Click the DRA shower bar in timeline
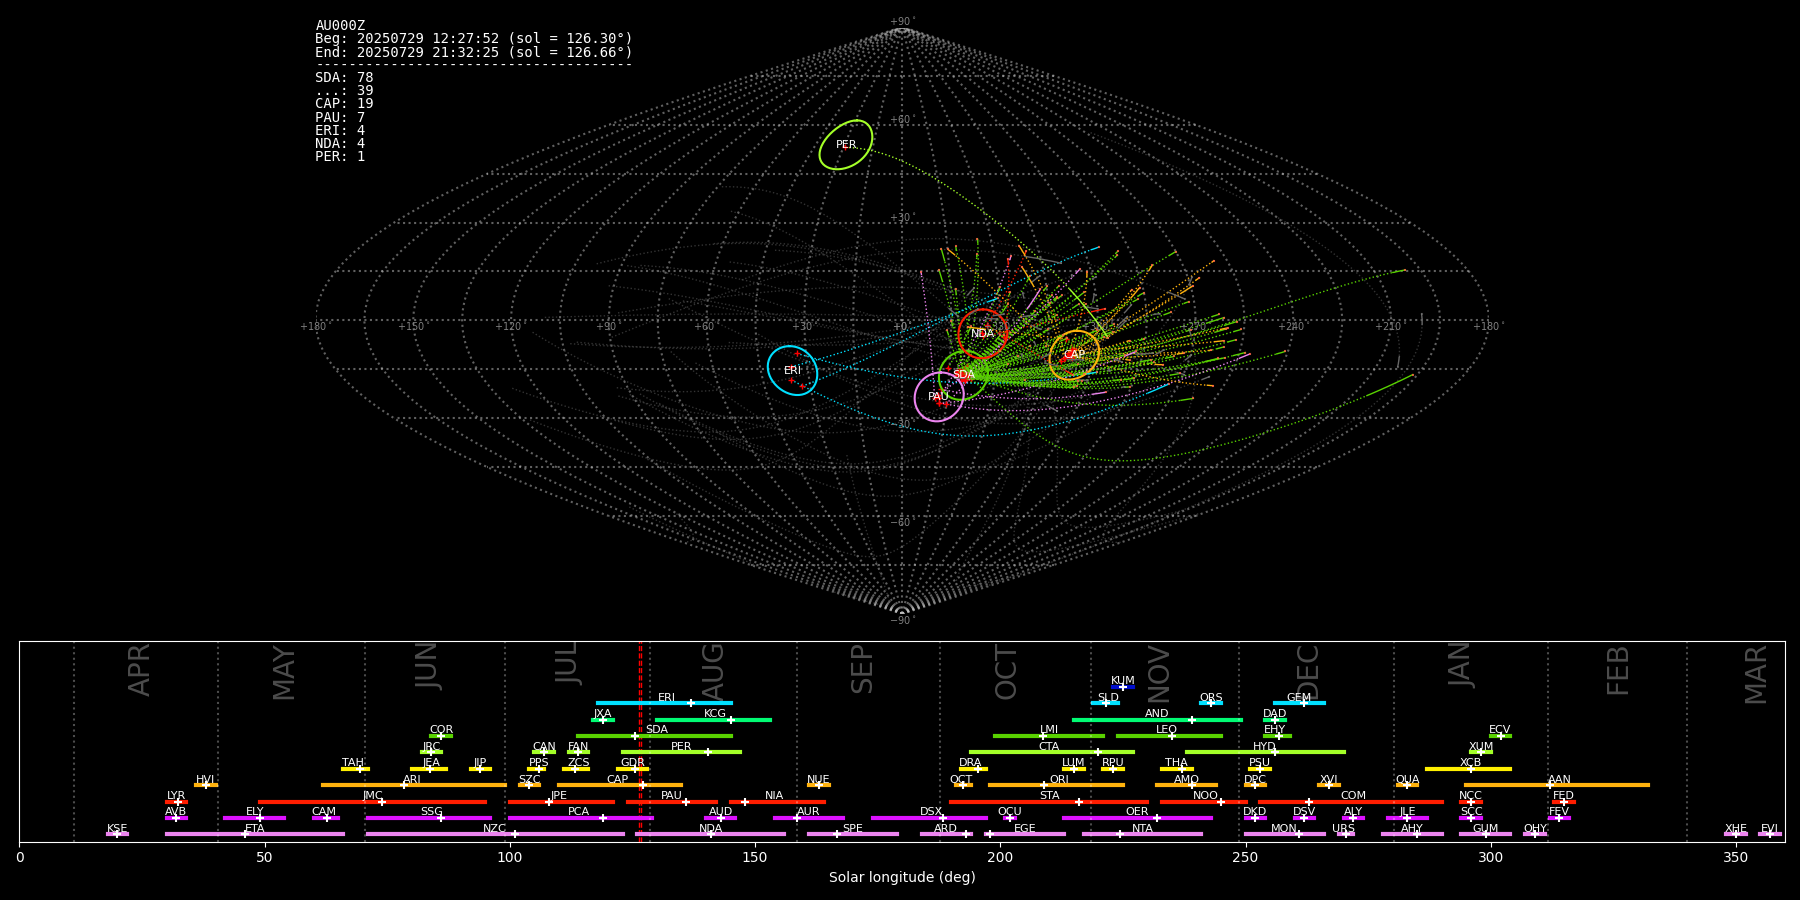This screenshot has height=900, width=1800. pyautogui.click(x=973, y=769)
